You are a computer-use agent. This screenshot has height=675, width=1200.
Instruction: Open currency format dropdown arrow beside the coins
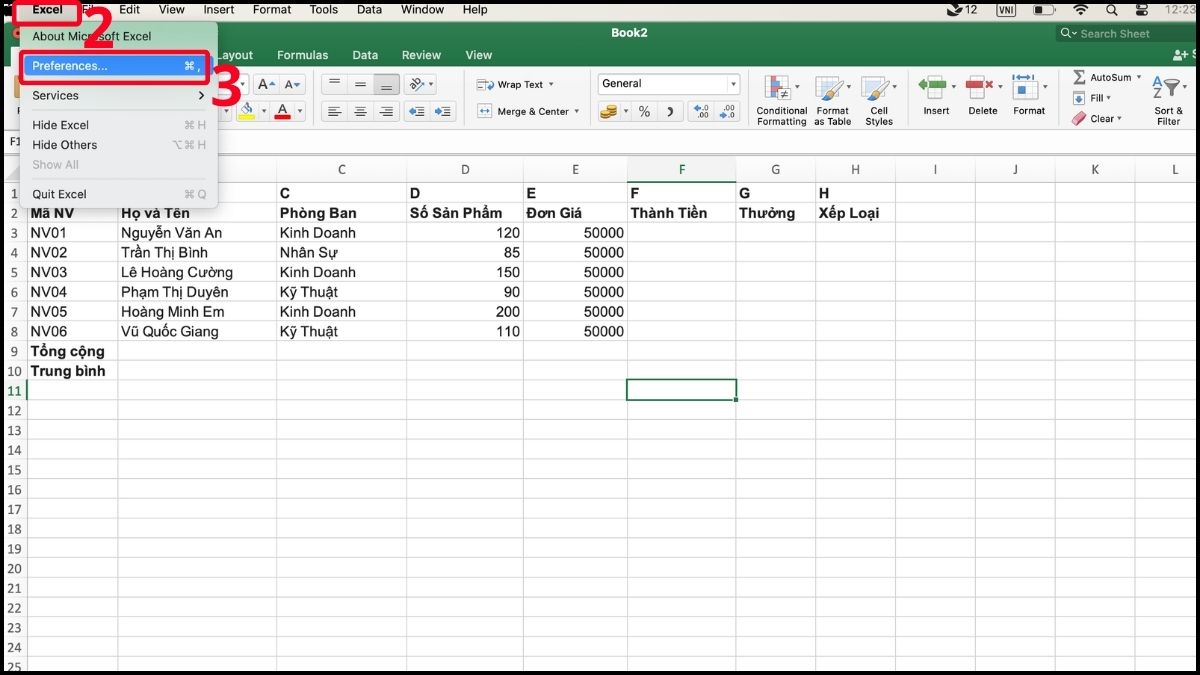pyautogui.click(x=626, y=112)
